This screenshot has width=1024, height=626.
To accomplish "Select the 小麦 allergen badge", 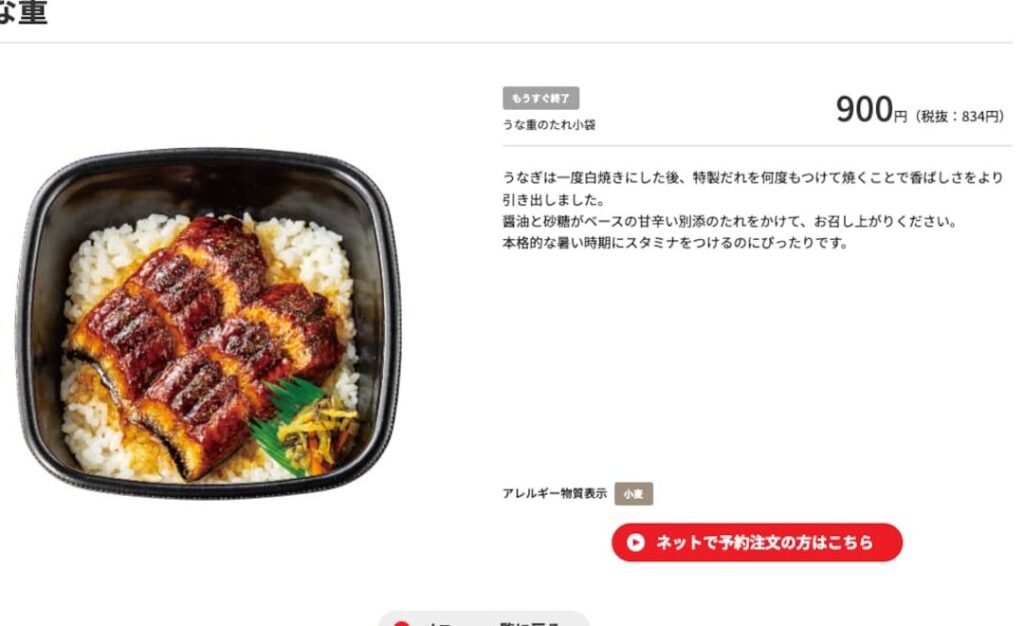I will (x=633, y=494).
